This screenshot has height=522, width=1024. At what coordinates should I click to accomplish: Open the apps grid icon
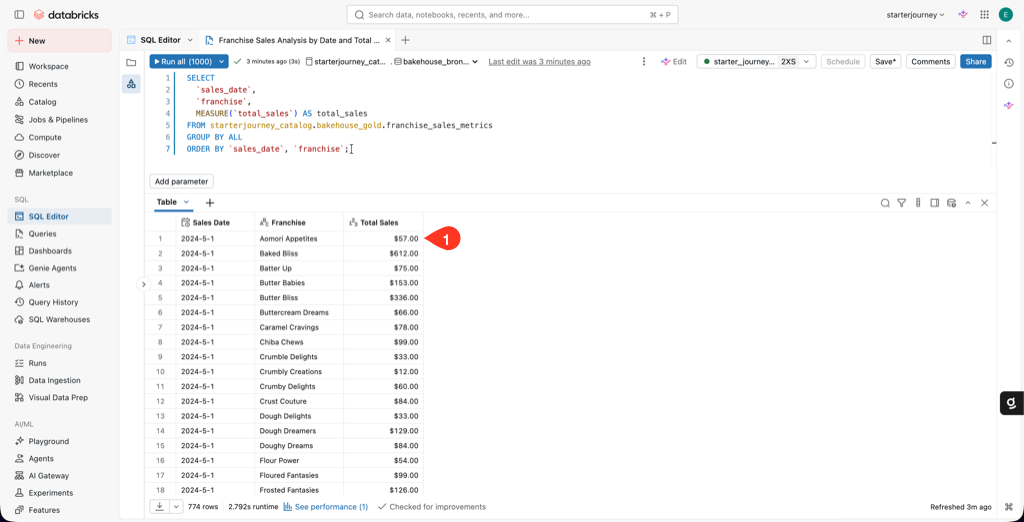[x=985, y=14]
